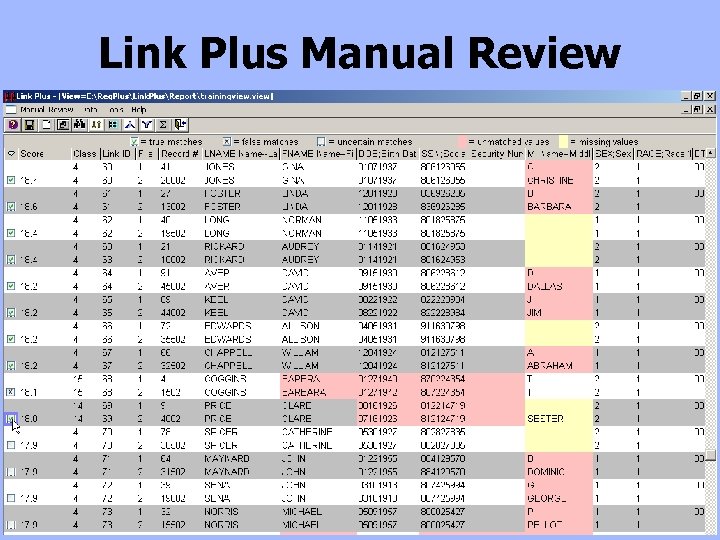Click the exit door toolbar icon
This screenshot has width=720, height=540.
click(x=180, y=125)
